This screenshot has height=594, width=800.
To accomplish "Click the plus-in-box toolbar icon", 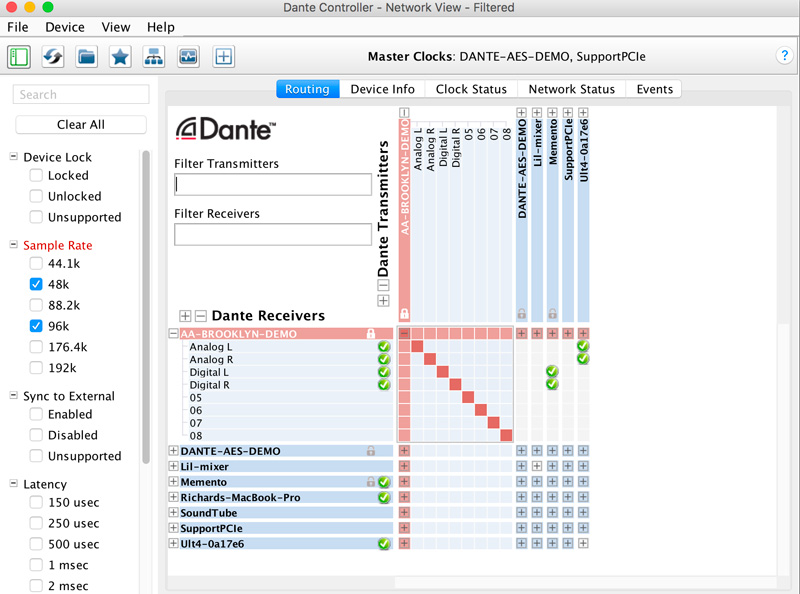I will coord(223,57).
